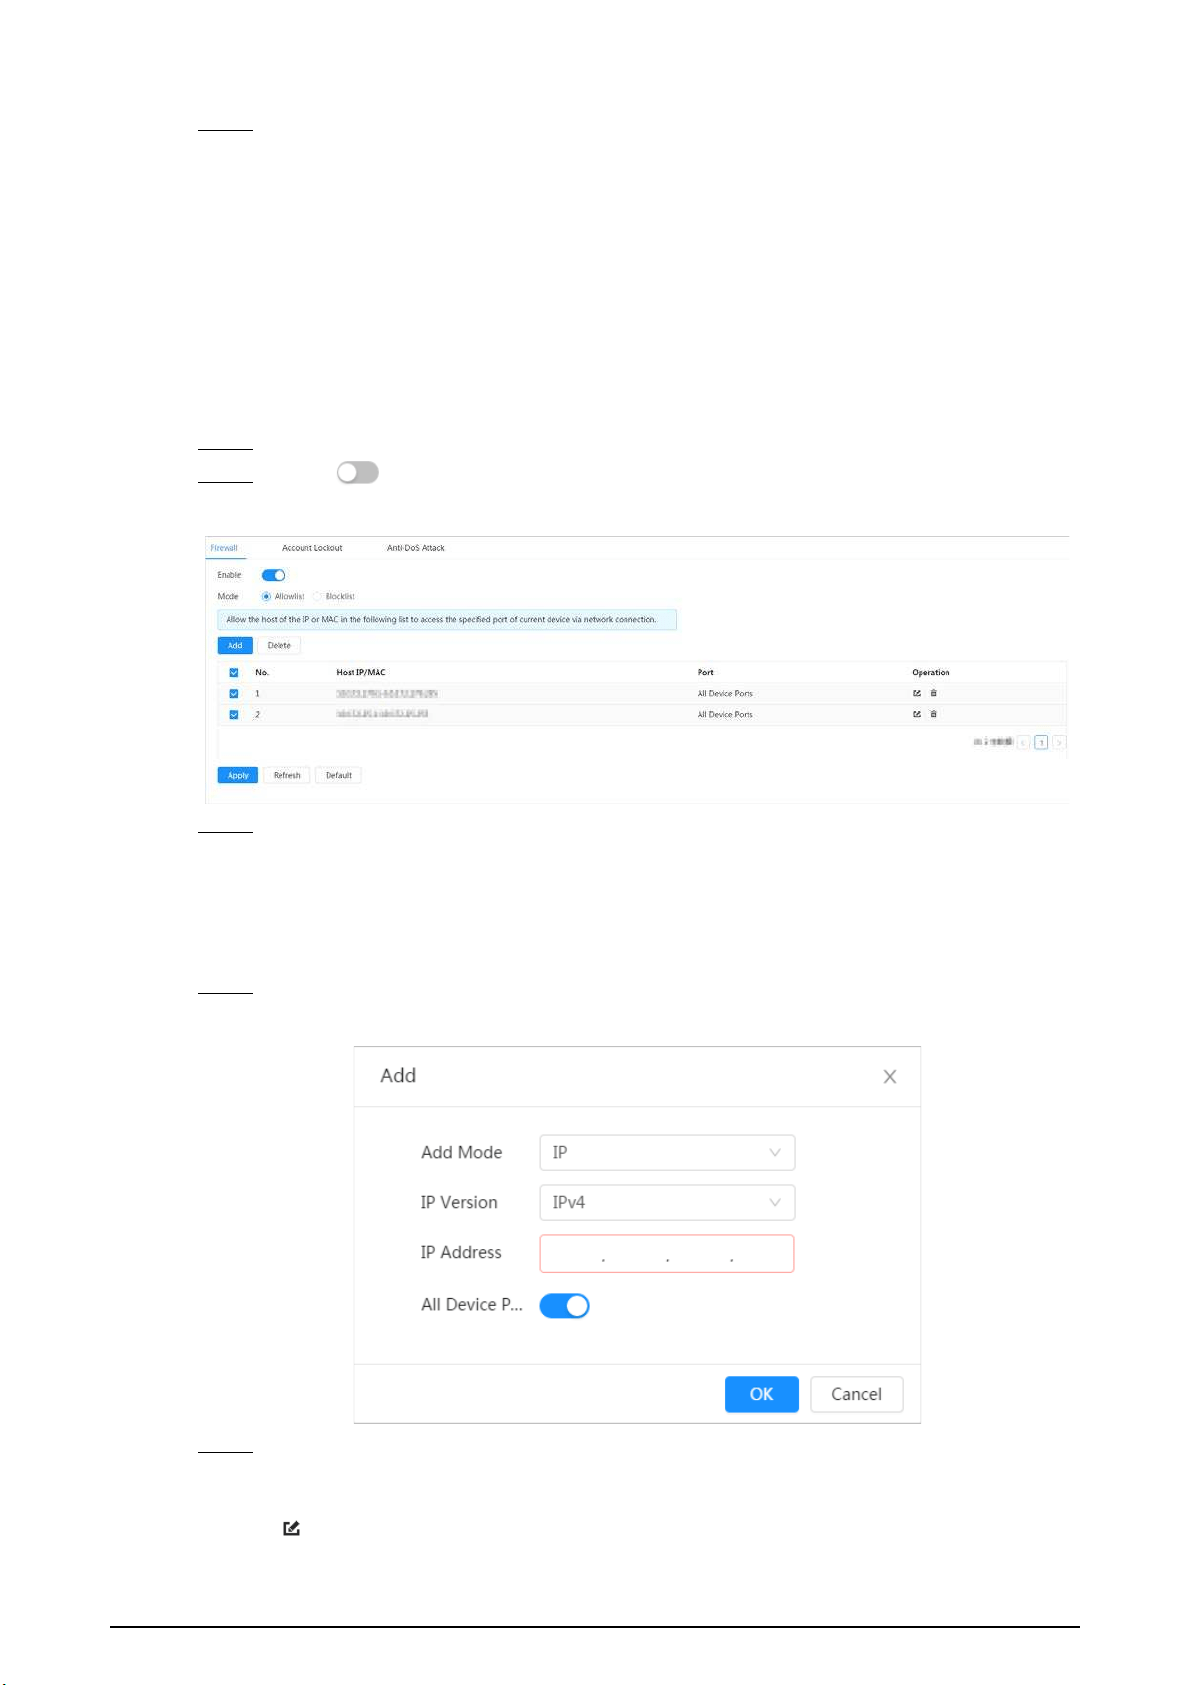Edit the row 2 host entry

[917, 714]
